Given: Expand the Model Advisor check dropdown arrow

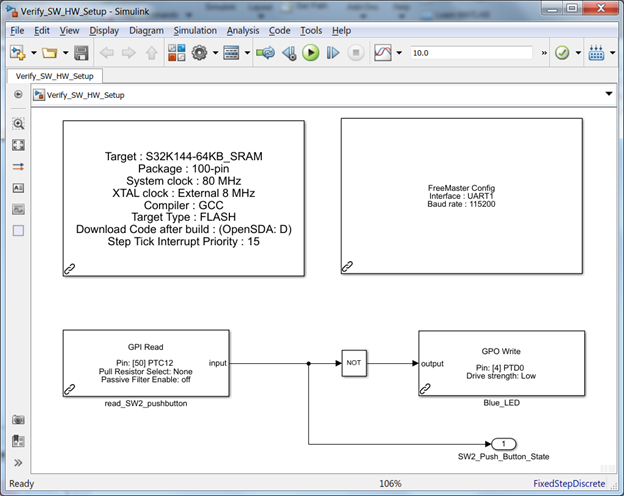Looking at the screenshot, I should (x=578, y=53).
